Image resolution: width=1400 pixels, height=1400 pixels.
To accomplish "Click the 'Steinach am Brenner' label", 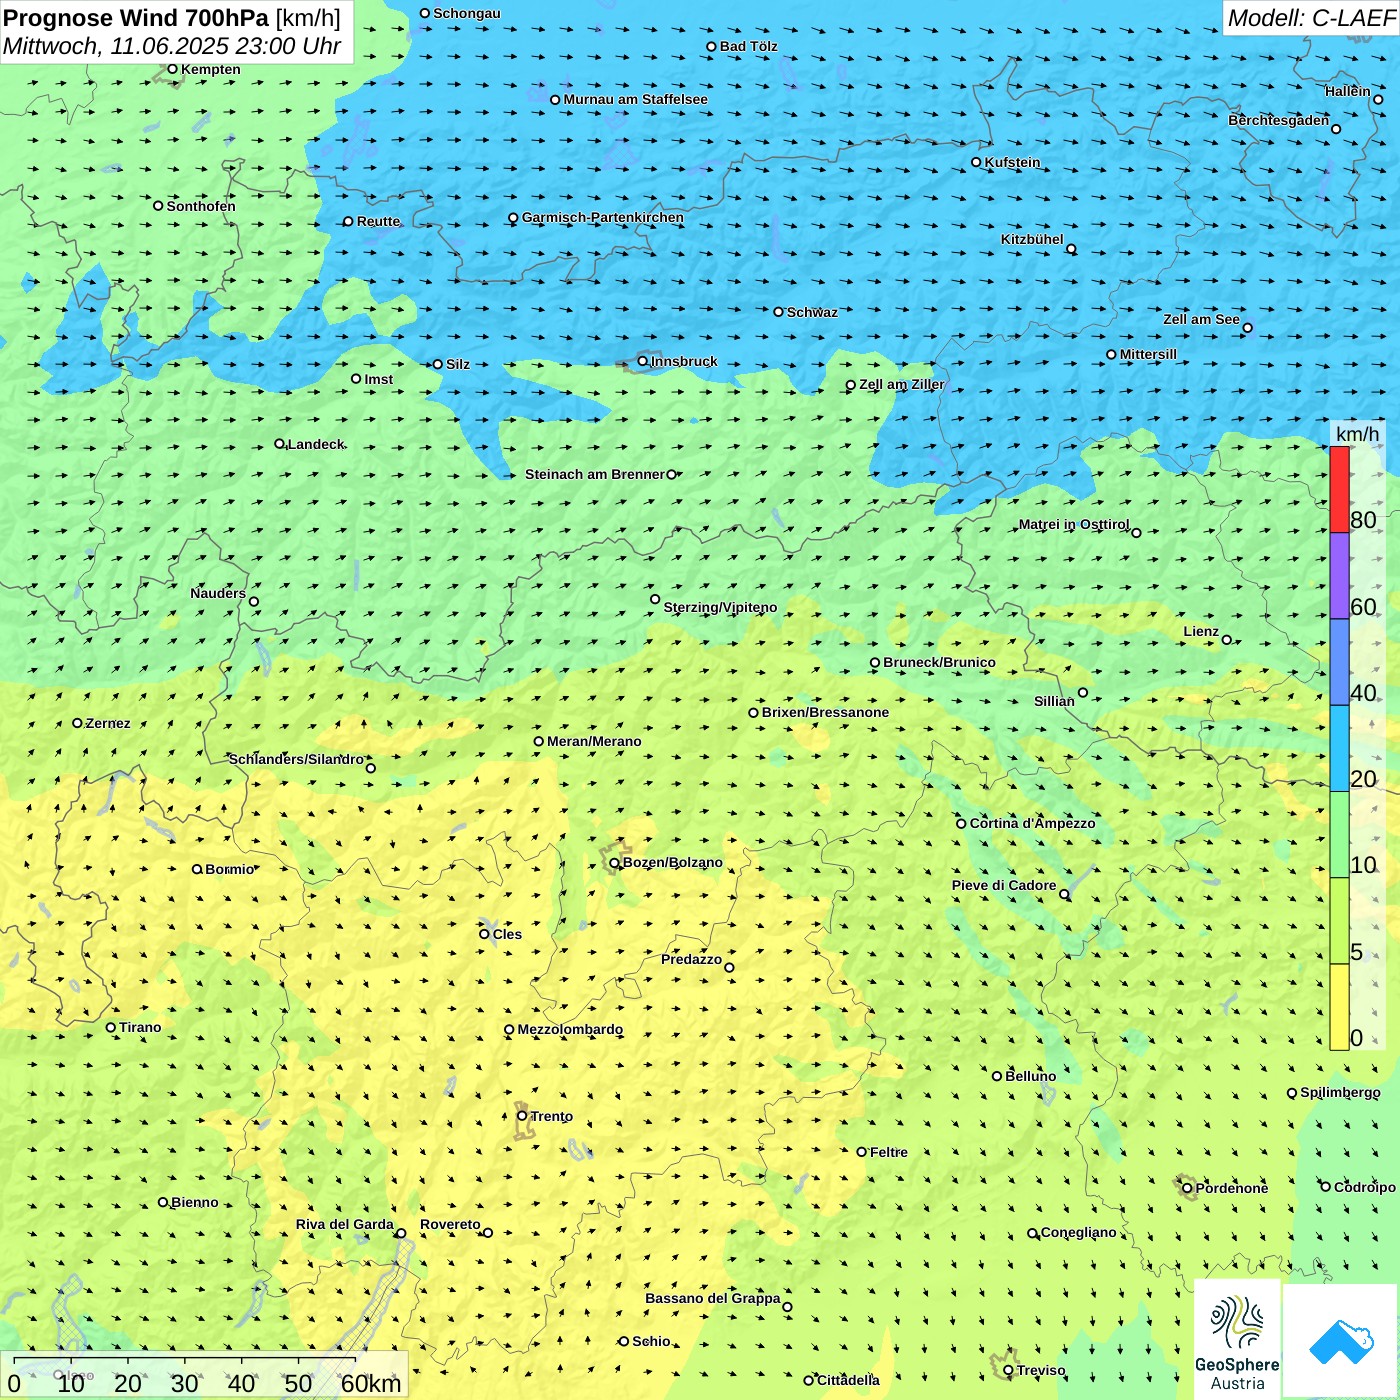I will click(595, 474).
